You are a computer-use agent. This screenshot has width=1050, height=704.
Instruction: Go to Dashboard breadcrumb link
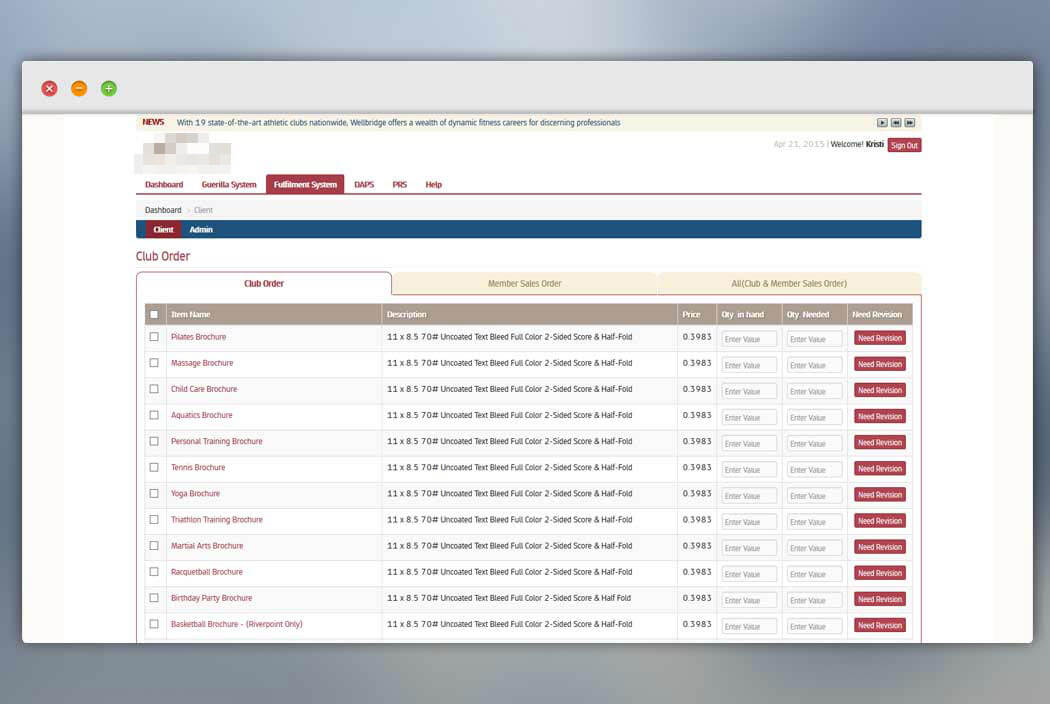[163, 210]
